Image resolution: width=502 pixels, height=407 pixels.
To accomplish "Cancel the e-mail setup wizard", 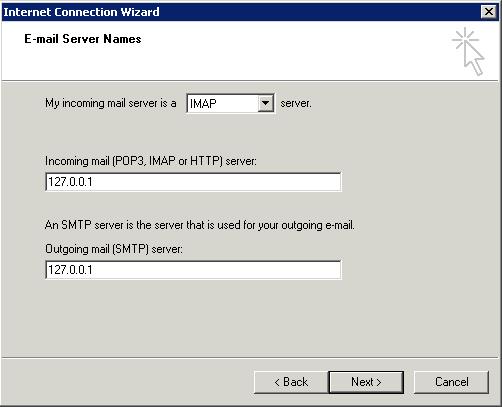I will pos(451,382).
